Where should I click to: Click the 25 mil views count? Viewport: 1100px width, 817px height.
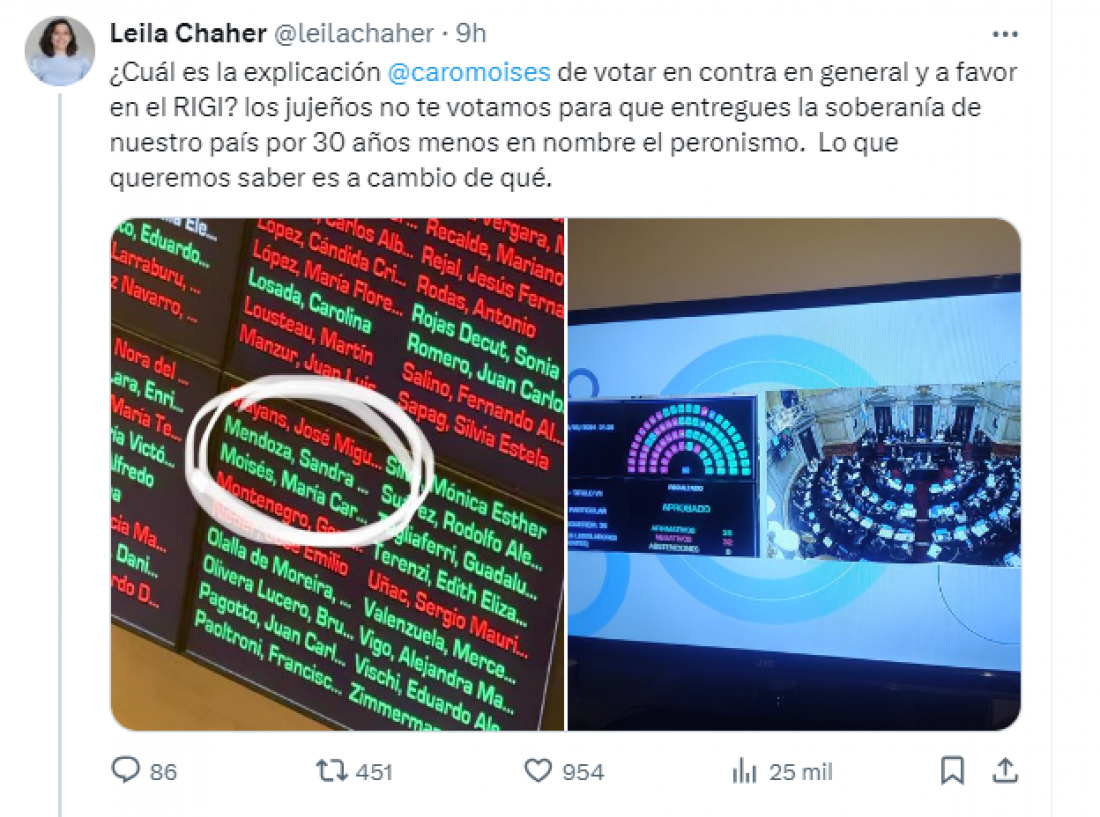pos(800,772)
